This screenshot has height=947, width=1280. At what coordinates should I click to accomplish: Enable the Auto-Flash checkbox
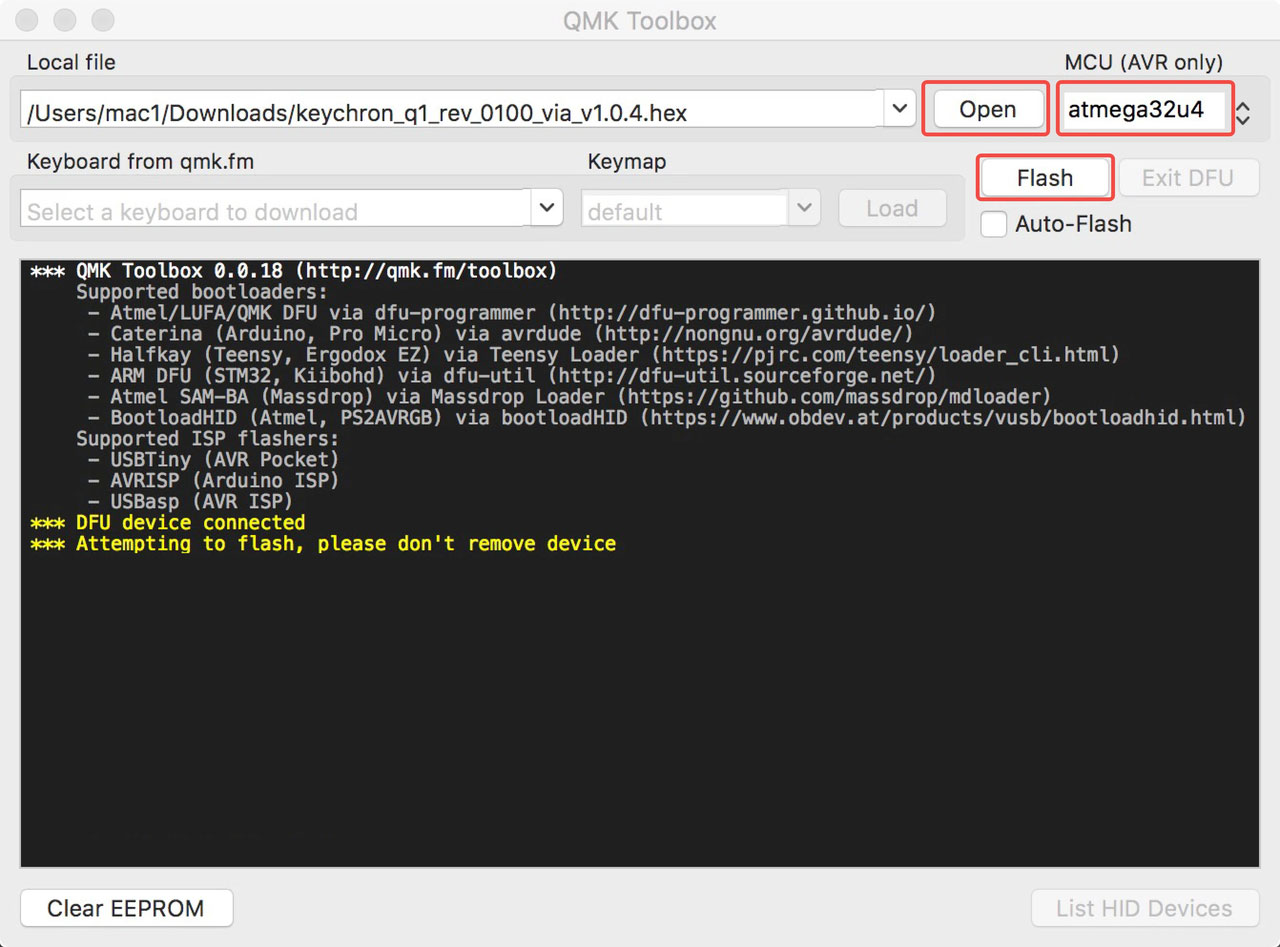pos(993,225)
